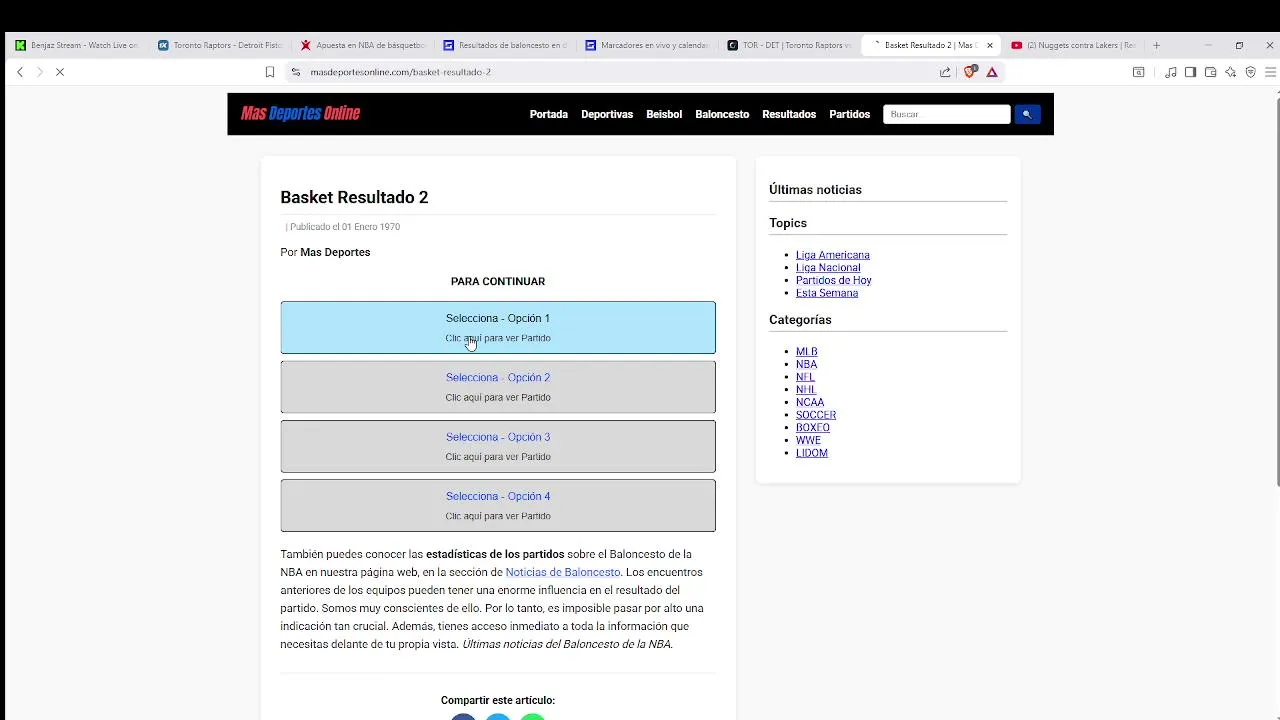
Task: Go back to the previous page
Action: pyautogui.click(x=20, y=72)
